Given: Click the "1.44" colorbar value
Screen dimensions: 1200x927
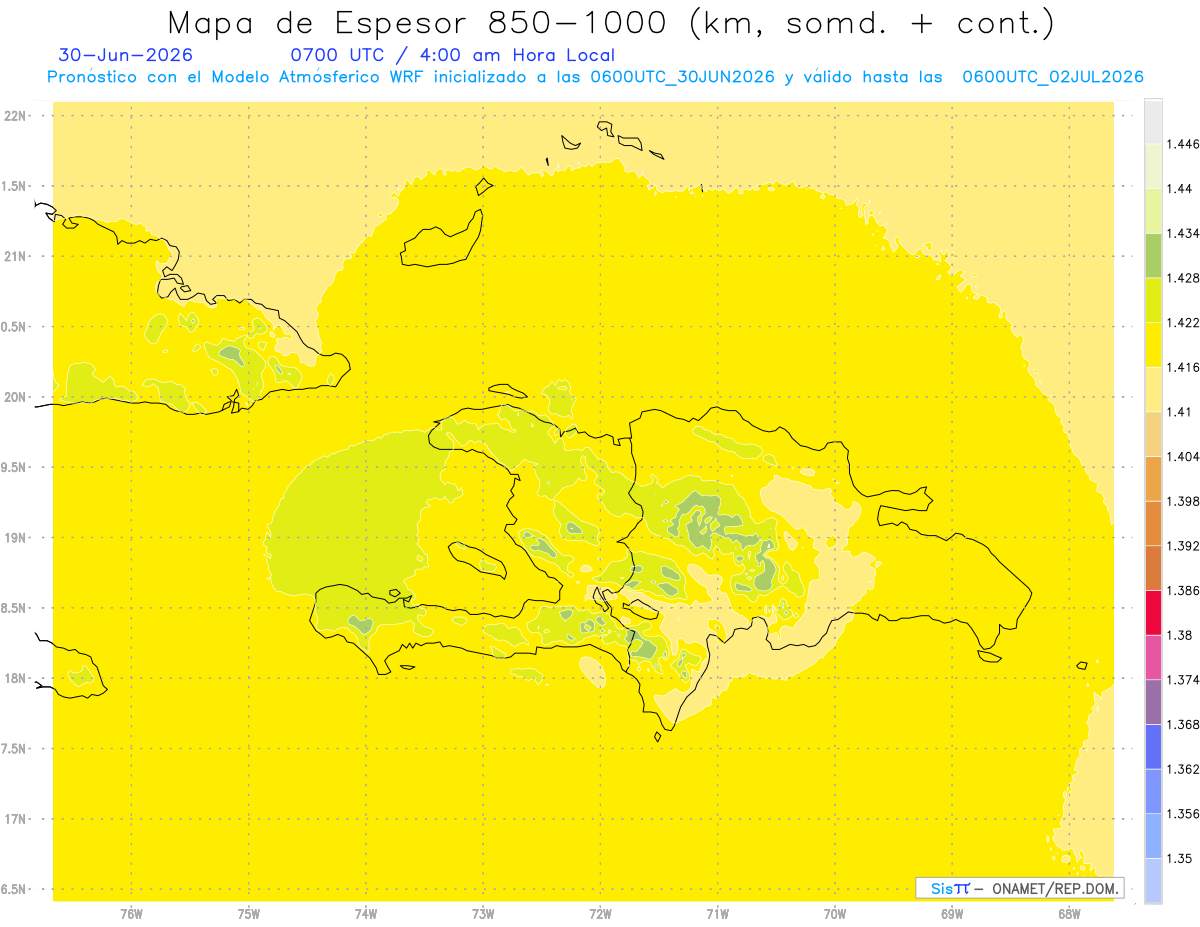Looking at the screenshot, I should [1179, 188].
